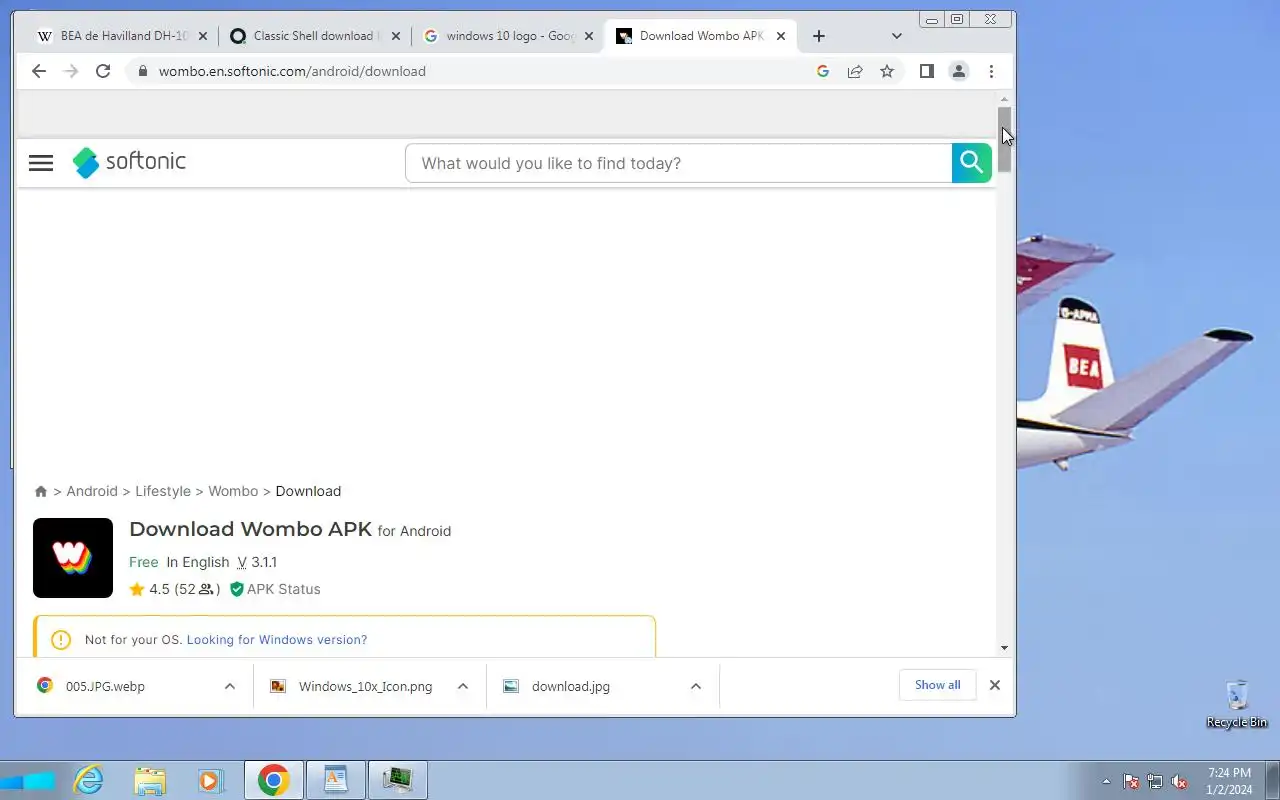Click the browser forward arrow
Viewport: 1280px width, 800px height.
click(70, 71)
